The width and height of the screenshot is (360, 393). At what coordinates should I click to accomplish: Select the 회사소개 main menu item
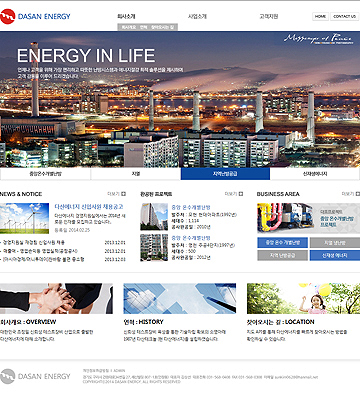pyautogui.click(x=126, y=16)
